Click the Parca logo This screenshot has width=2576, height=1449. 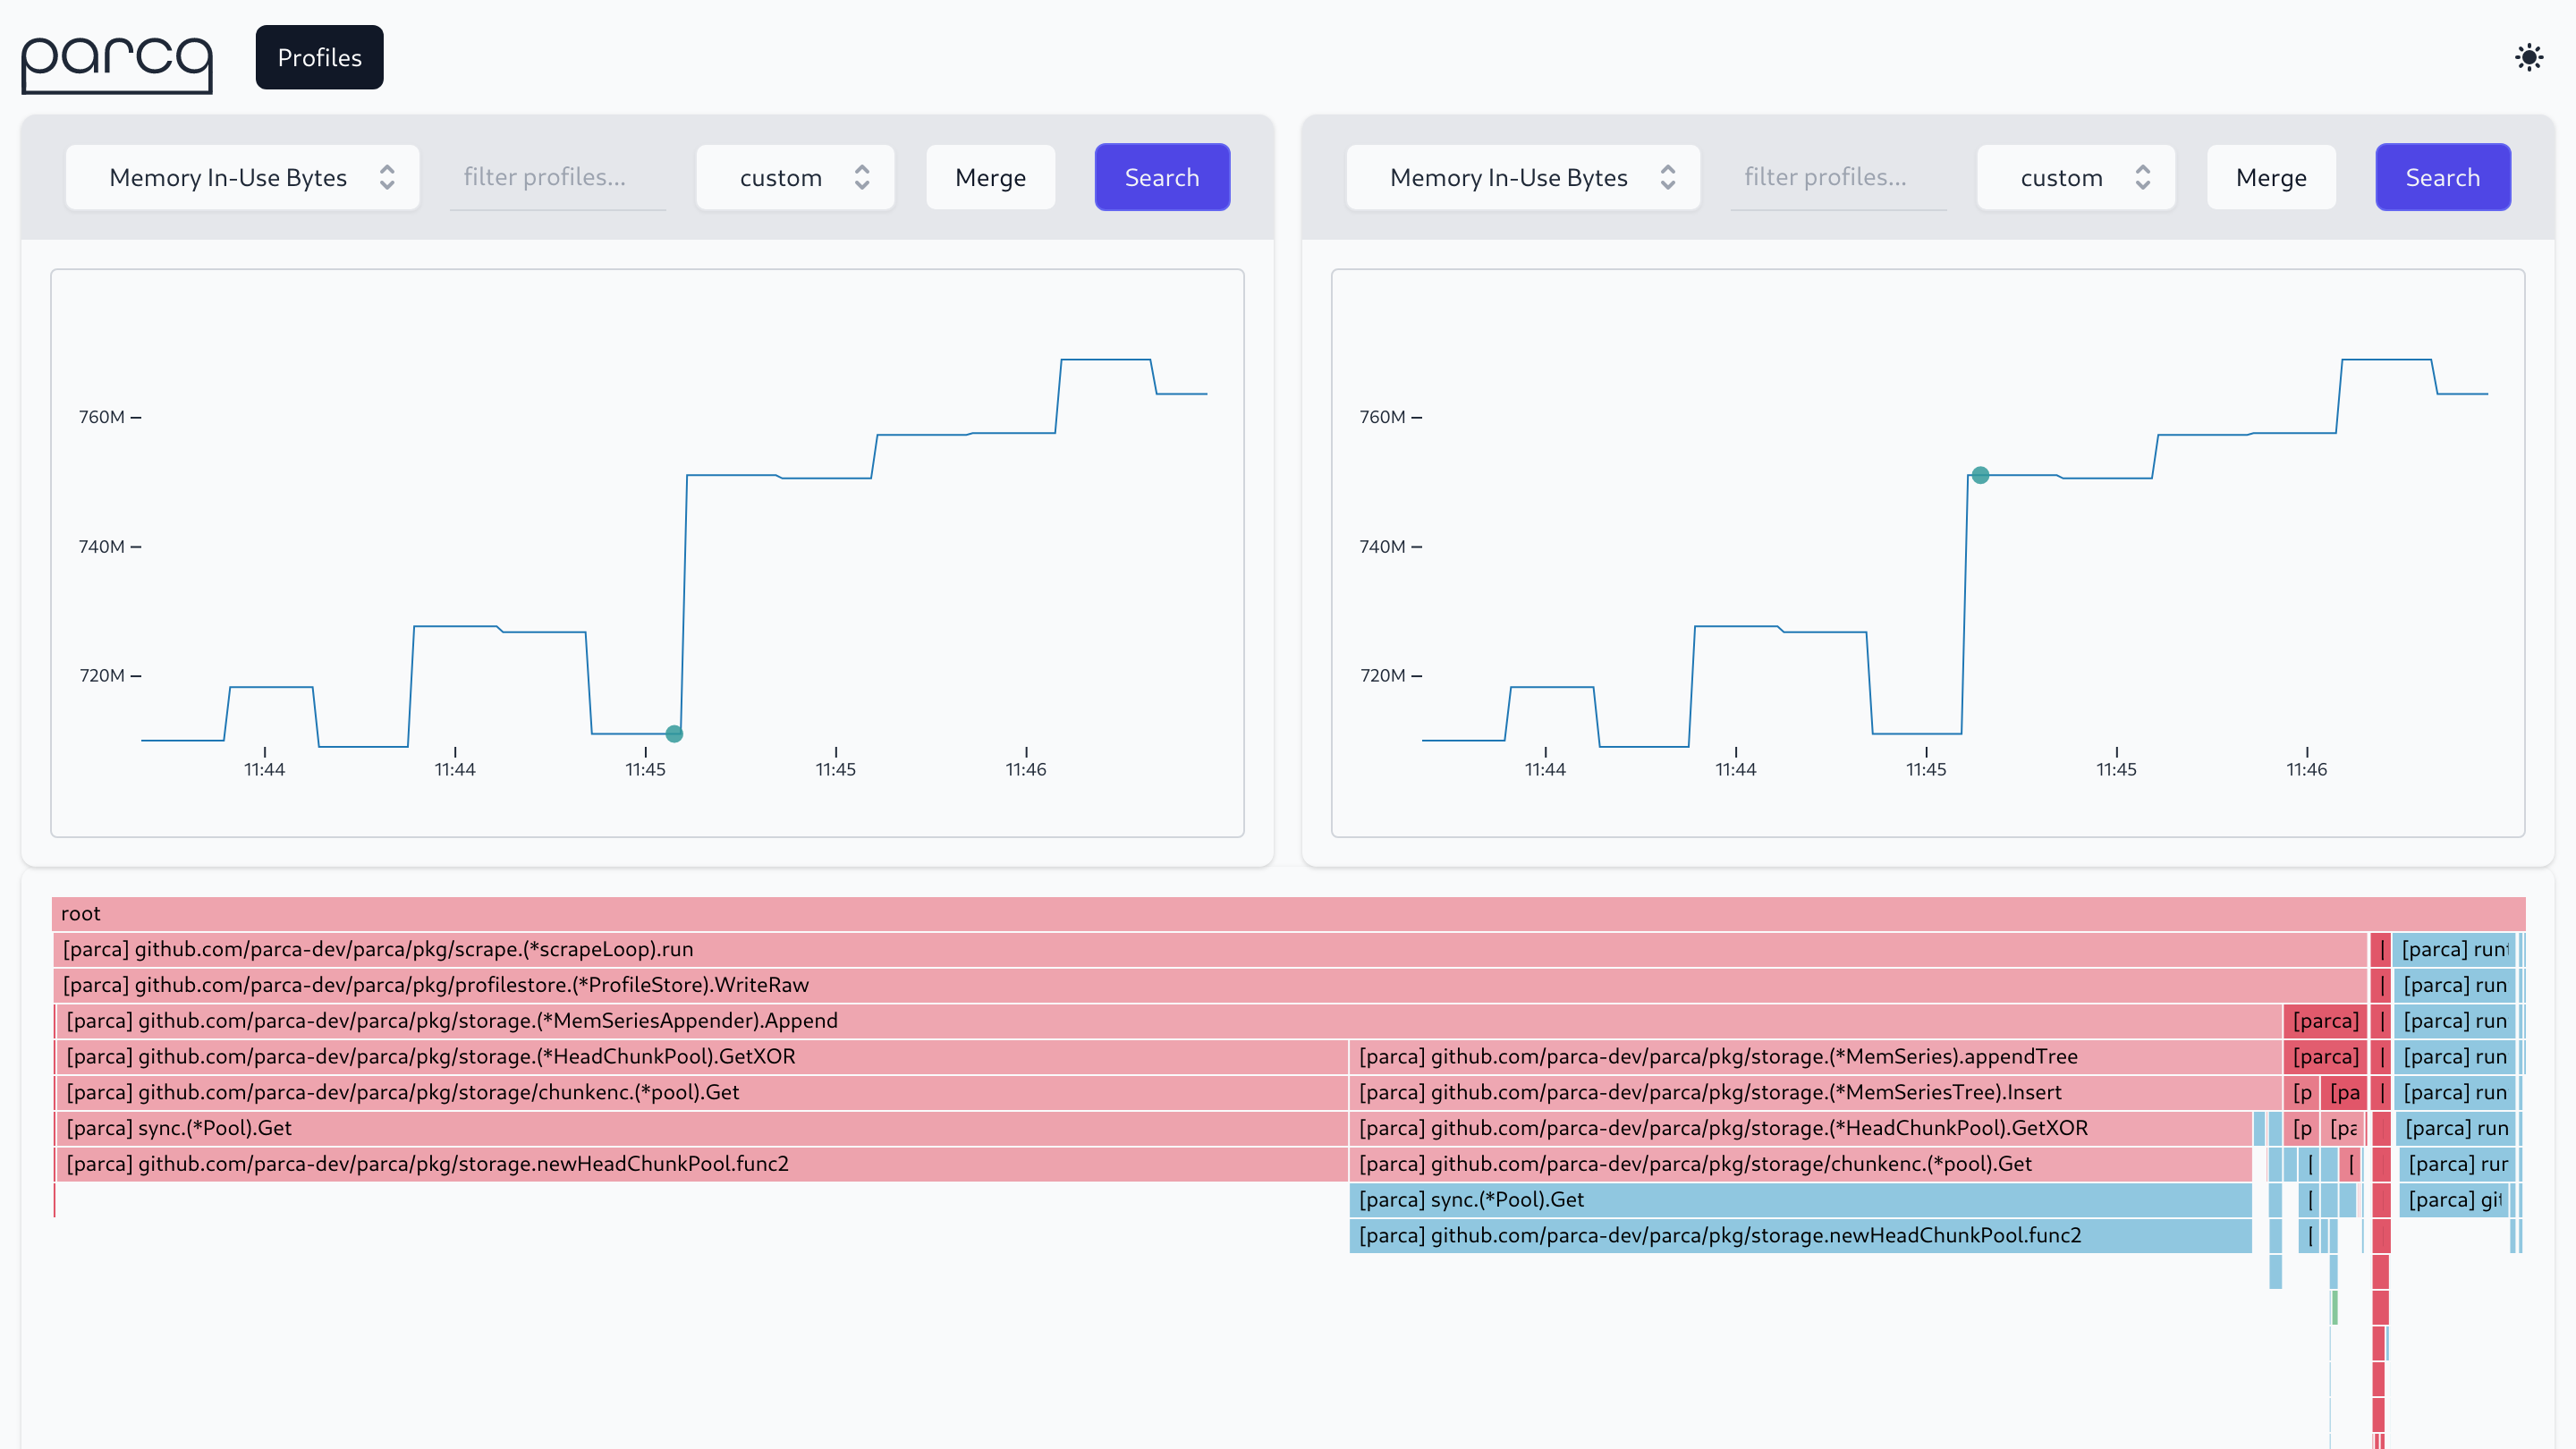[117, 63]
